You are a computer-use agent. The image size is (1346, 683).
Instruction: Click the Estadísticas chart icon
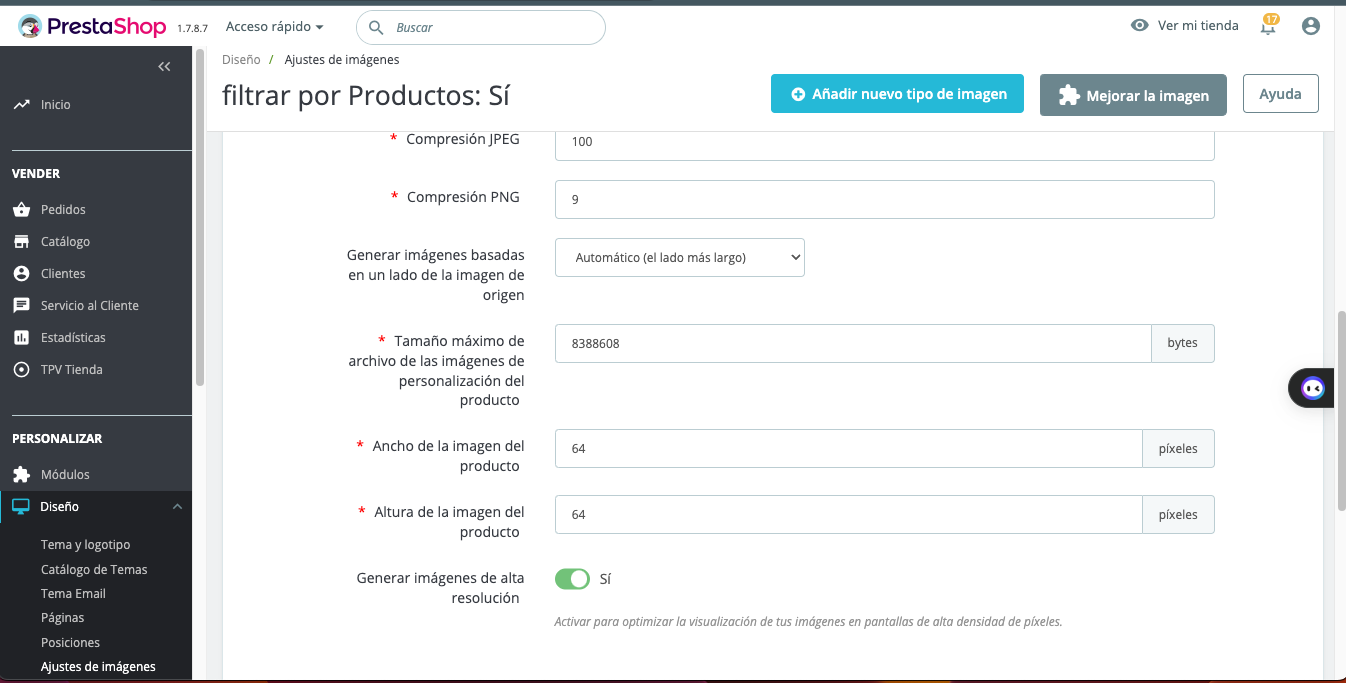point(21,338)
